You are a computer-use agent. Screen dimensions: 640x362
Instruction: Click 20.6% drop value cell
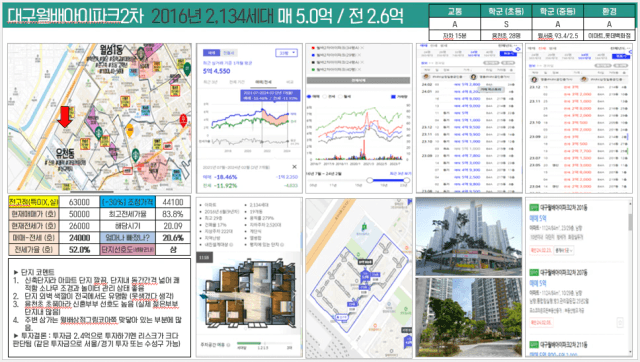tap(173, 238)
